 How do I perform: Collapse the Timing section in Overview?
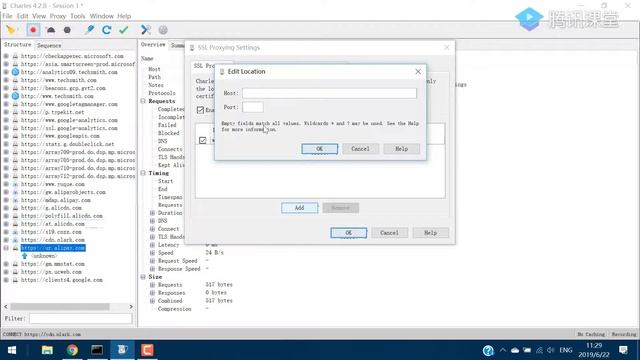pyautogui.click(x=143, y=173)
